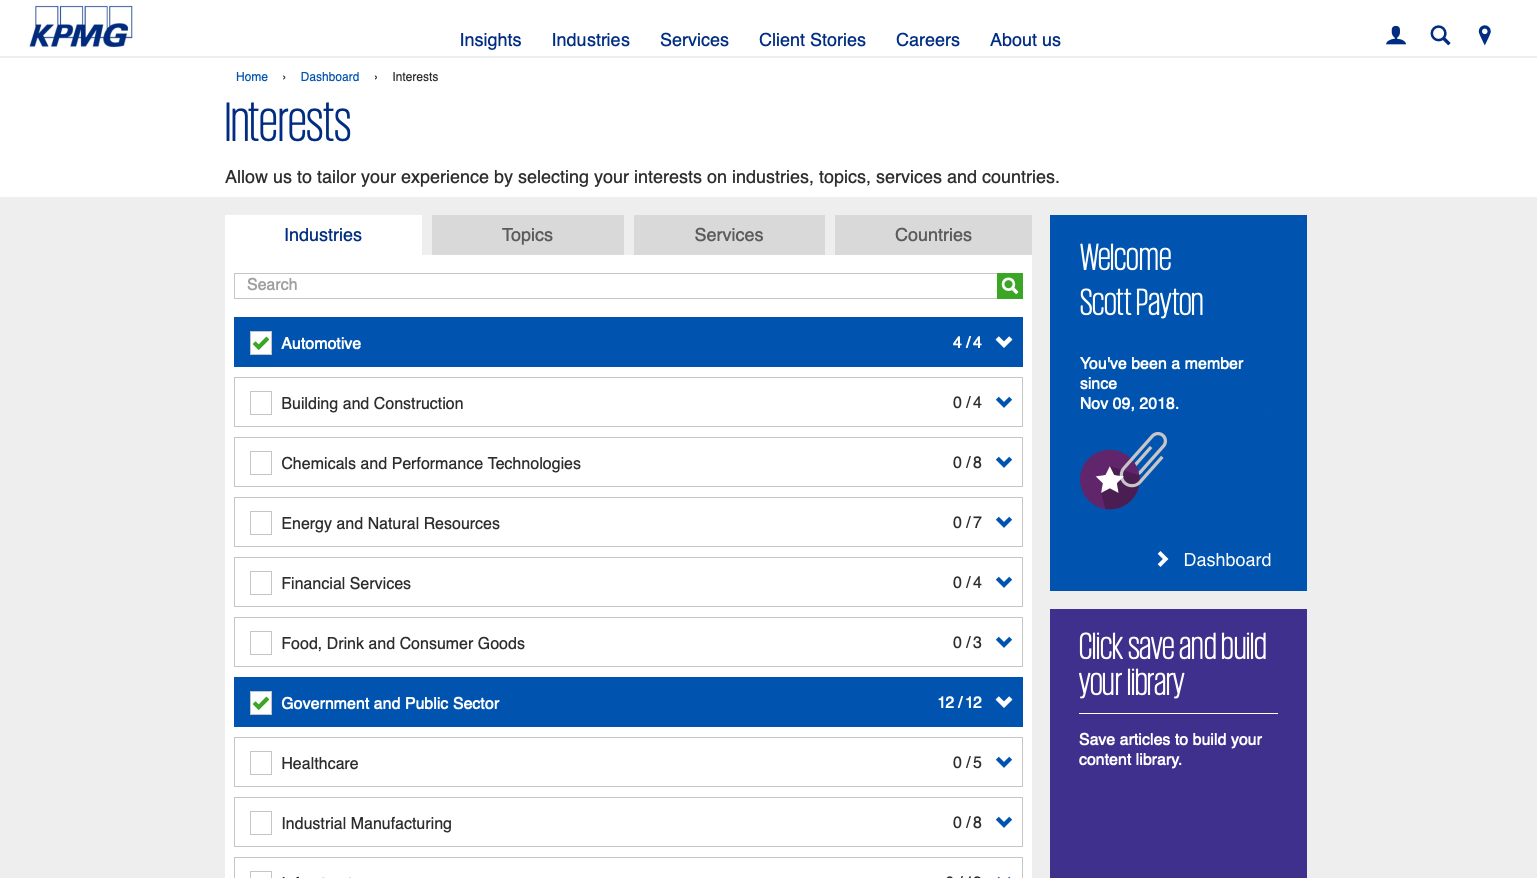Check the Building and Construction checkbox
The height and width of the screenshot is (878, 1537).
[261, 403]
